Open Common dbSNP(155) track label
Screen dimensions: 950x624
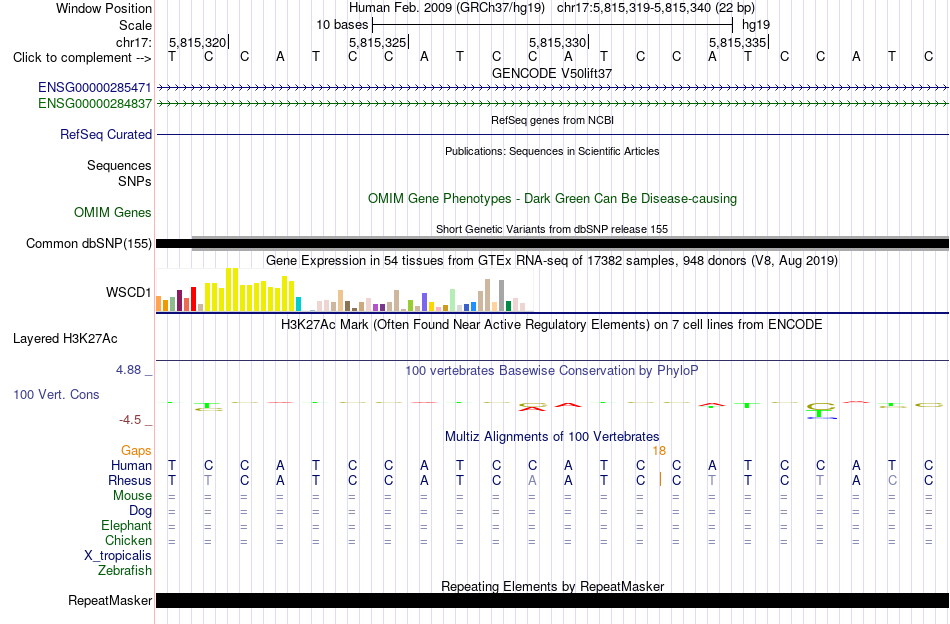coord(88,244)
